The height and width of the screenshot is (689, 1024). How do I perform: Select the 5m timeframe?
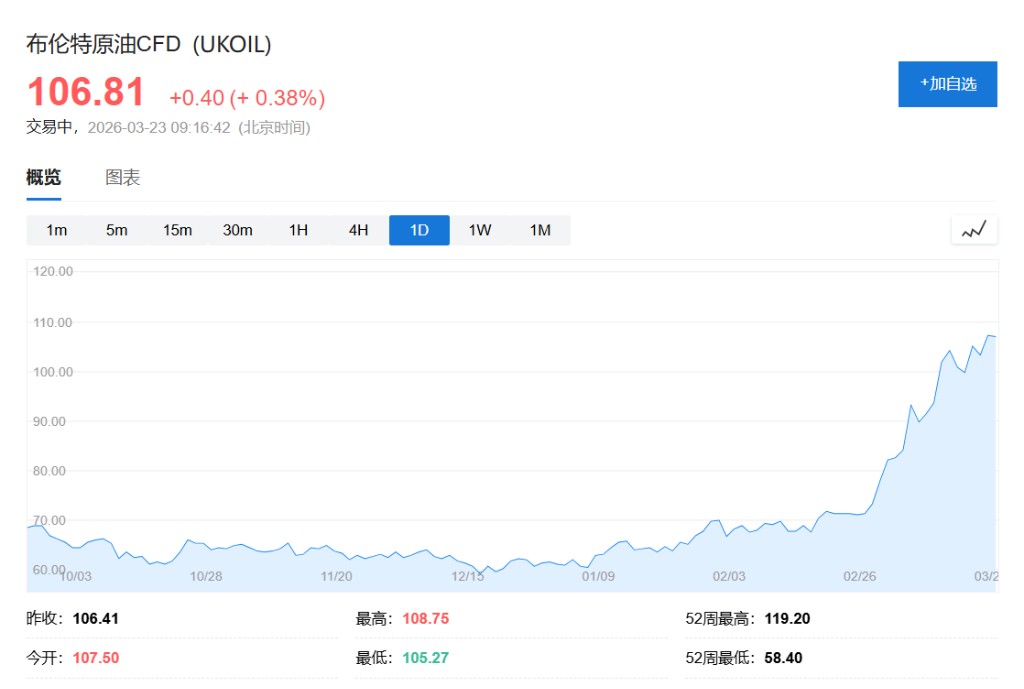click(117, 230)
